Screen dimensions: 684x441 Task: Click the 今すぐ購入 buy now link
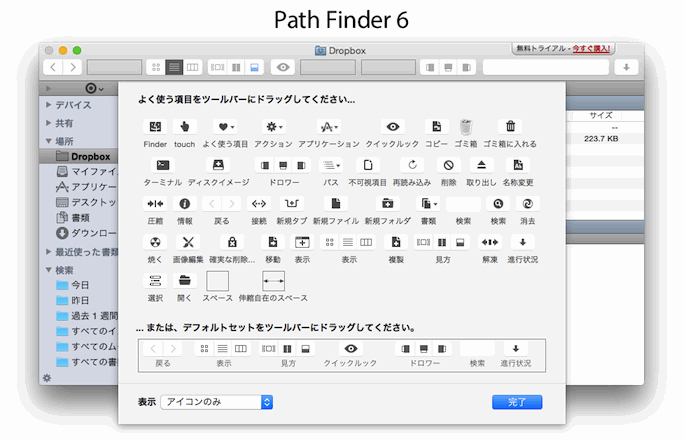point(591,48)
